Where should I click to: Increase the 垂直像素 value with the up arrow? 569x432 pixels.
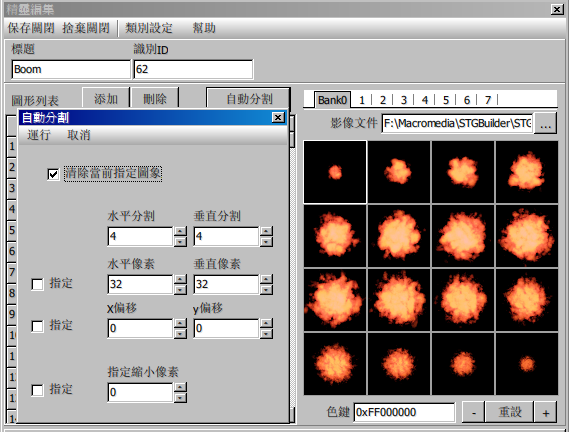point(266,279)
